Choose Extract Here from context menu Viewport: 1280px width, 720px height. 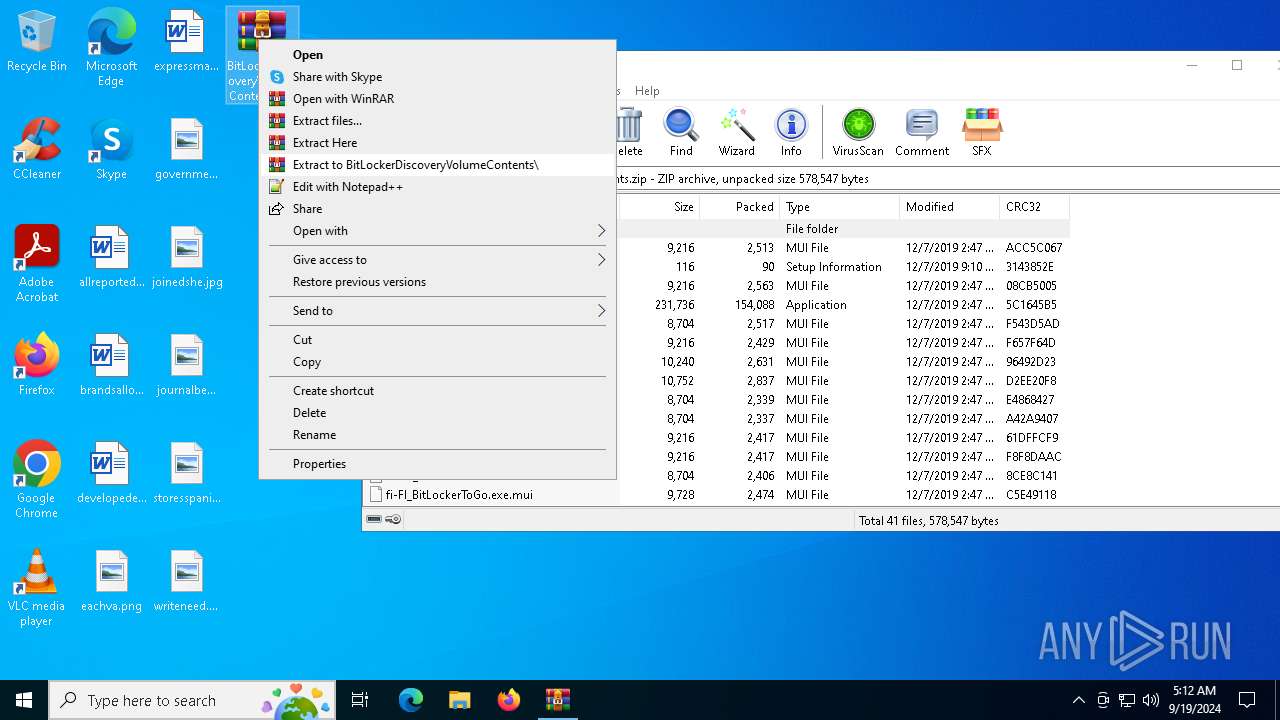point(437,143)
